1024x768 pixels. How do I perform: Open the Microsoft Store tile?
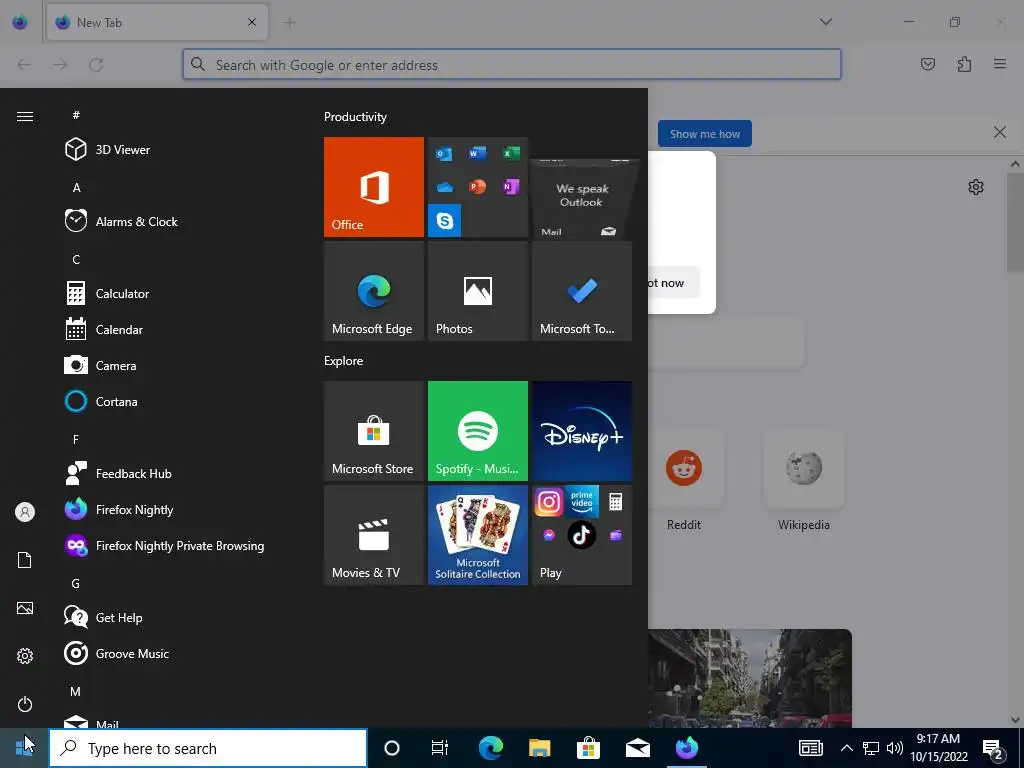[374, 431]
